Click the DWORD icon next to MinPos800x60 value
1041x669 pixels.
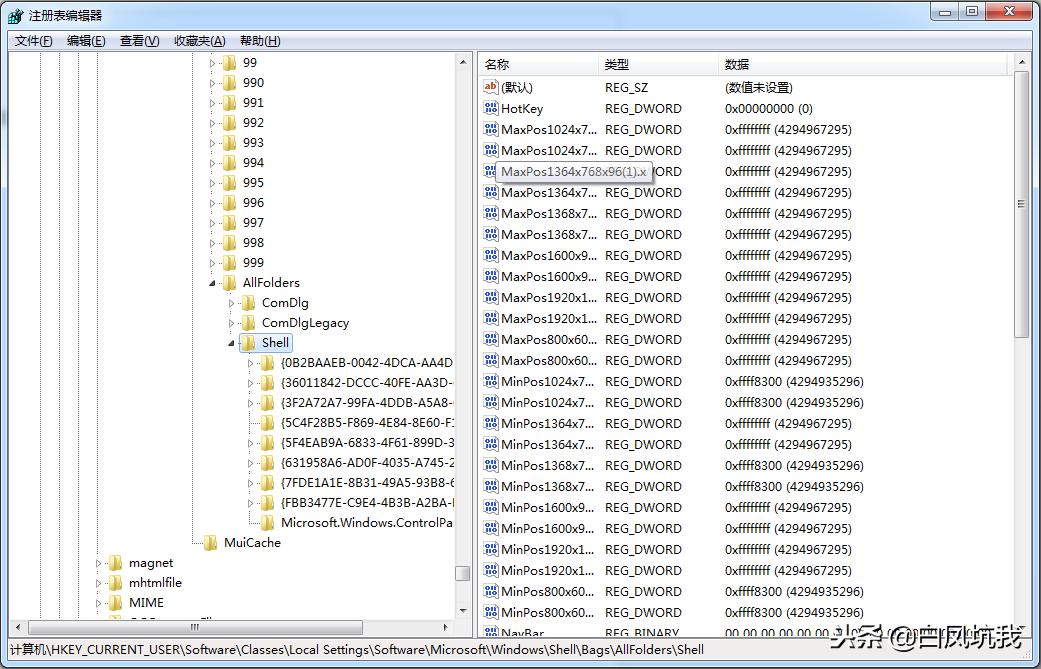click(x=489, y=591)
